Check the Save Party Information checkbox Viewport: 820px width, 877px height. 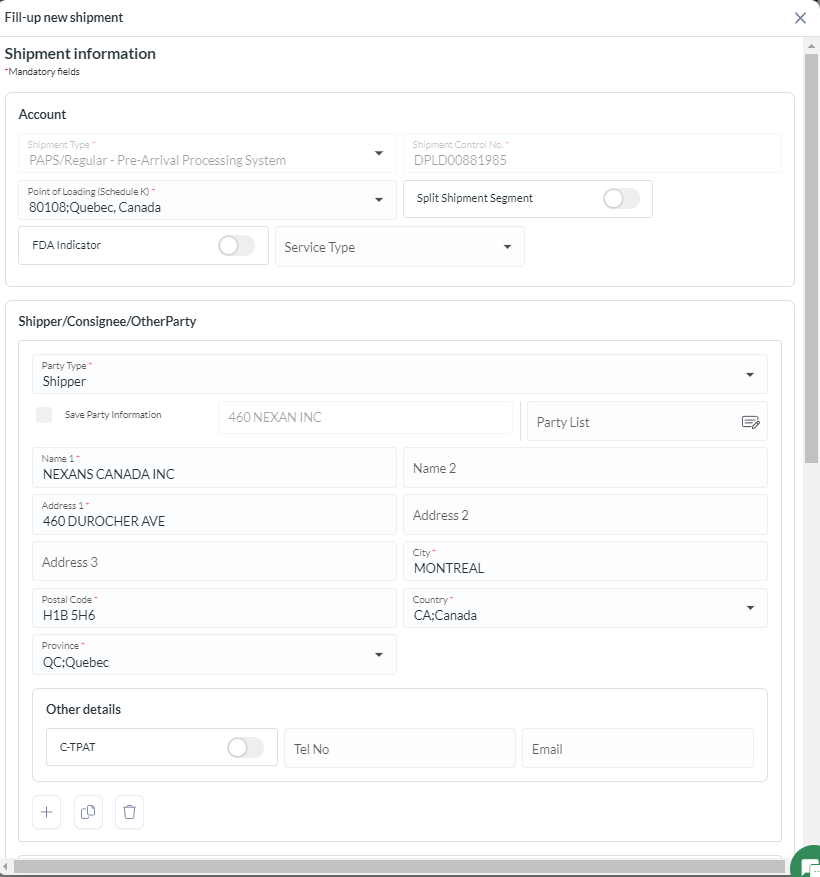[44, 415]
